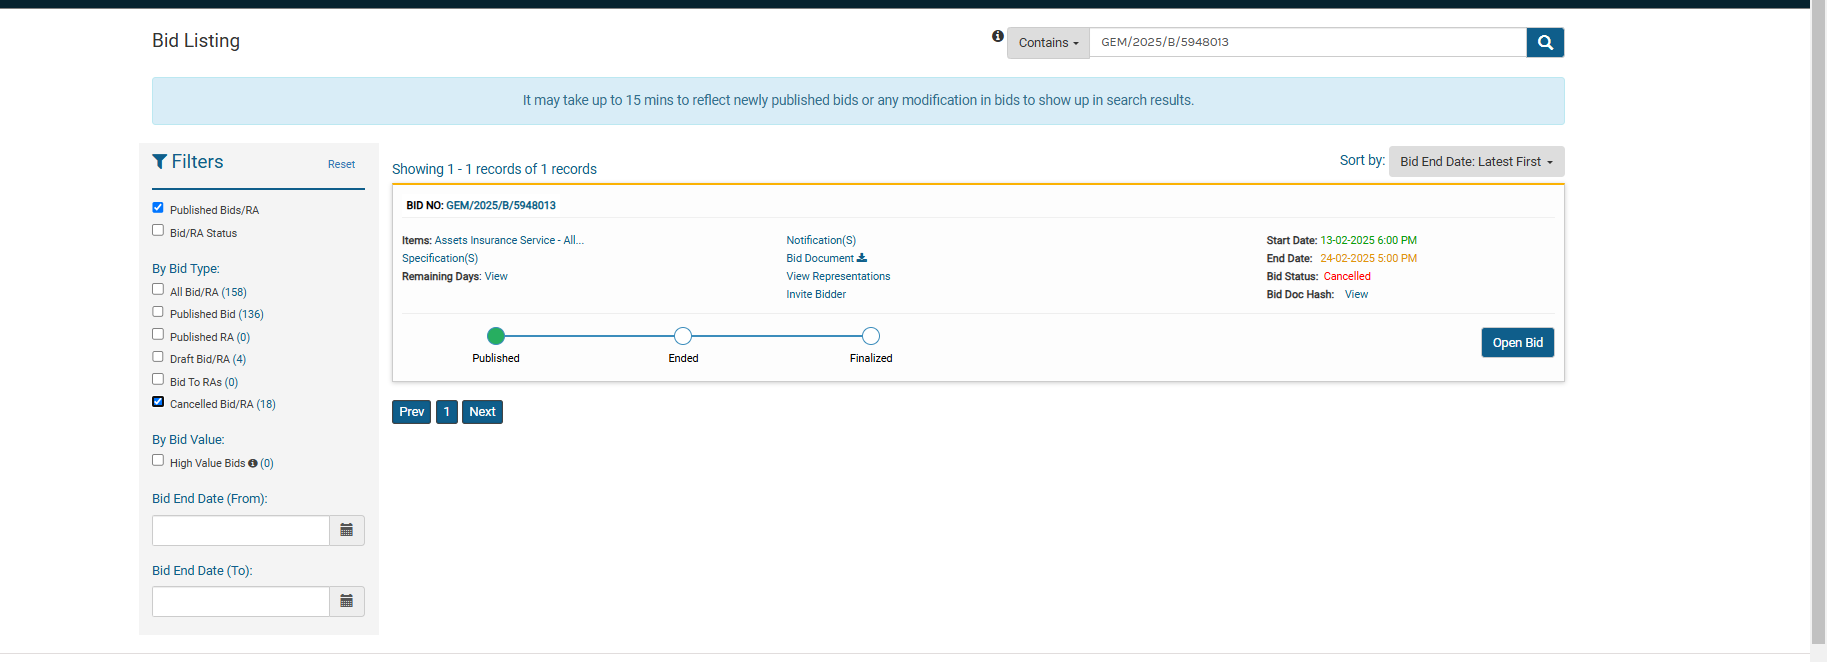Open the Bid End Date (From) calendar
This screenshot has width=1827, height=662.
(x=346, y=530)
